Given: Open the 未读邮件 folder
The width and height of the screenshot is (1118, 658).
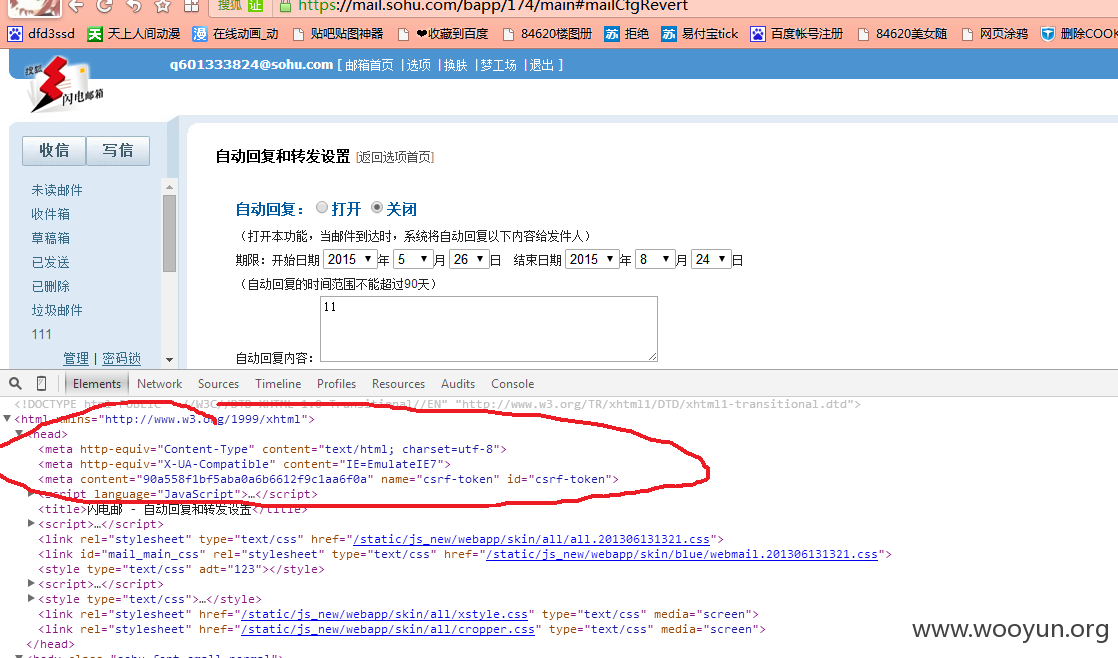Looking at the screenshot, I should (57, 190).
